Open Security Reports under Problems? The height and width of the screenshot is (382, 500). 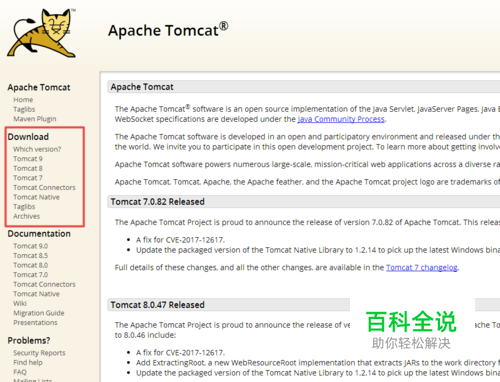tap(39, 353)
